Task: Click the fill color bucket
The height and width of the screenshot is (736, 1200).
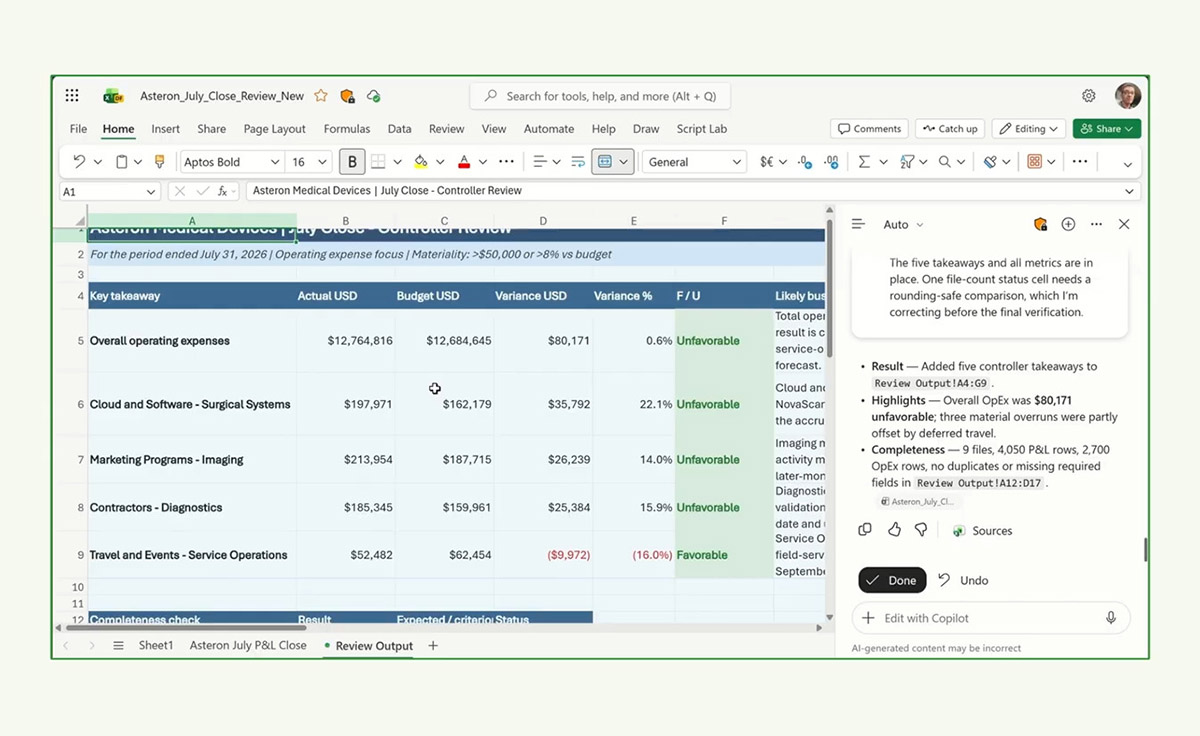Action: coord(421,162)
